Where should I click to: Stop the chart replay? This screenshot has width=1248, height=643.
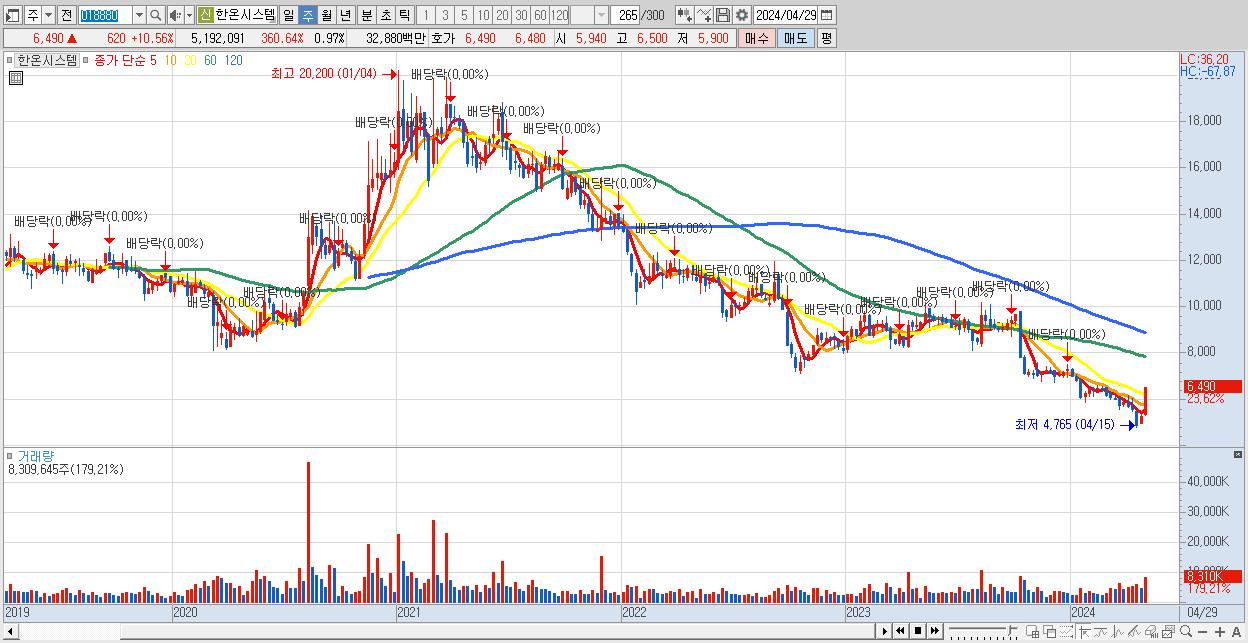918,631
